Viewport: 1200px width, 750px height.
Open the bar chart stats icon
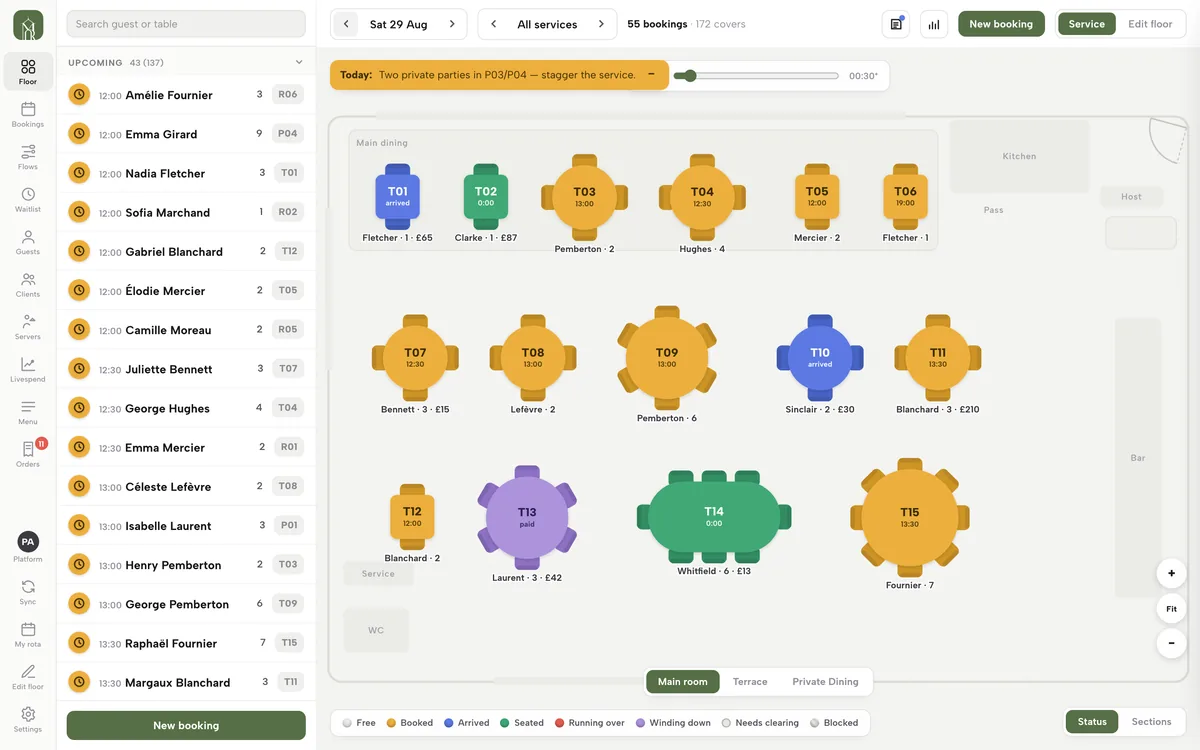point(934,24)
